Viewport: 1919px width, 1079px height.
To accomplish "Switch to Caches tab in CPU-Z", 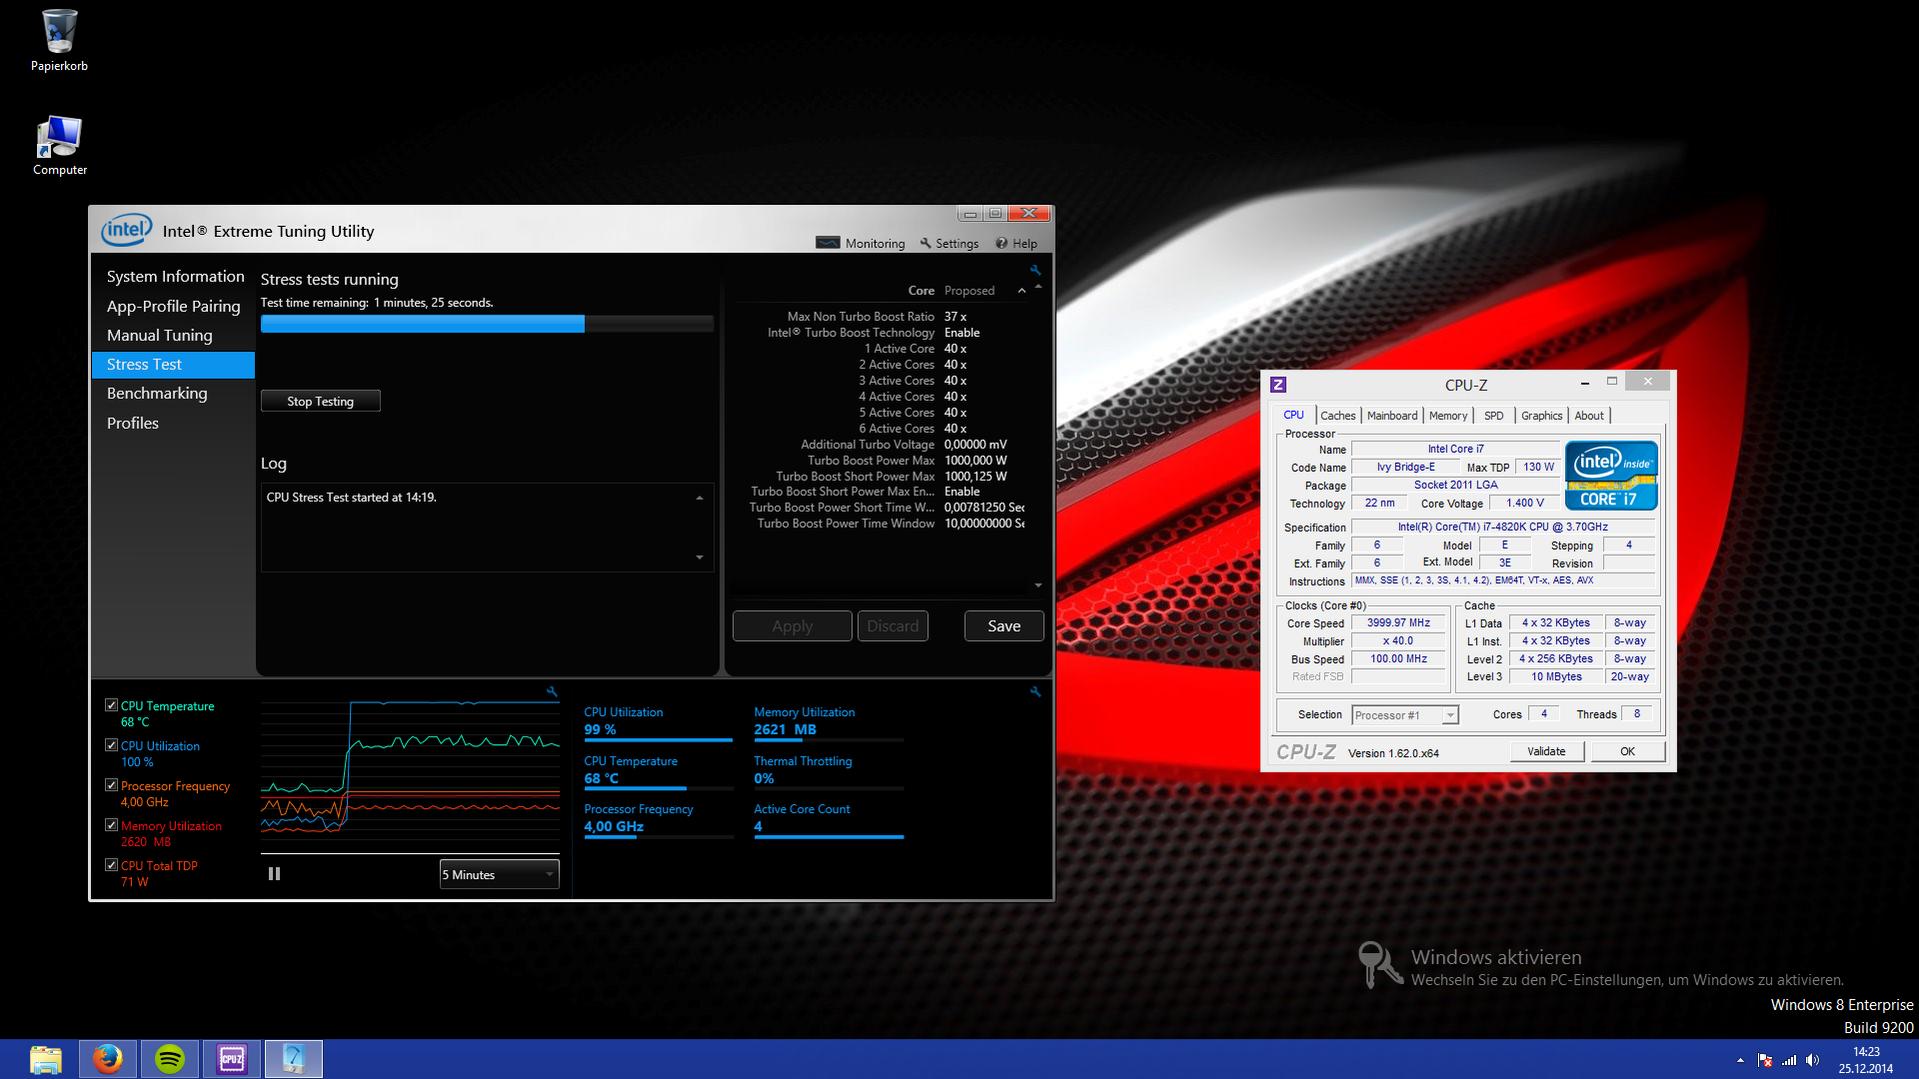I will (x=1338, y=416).
